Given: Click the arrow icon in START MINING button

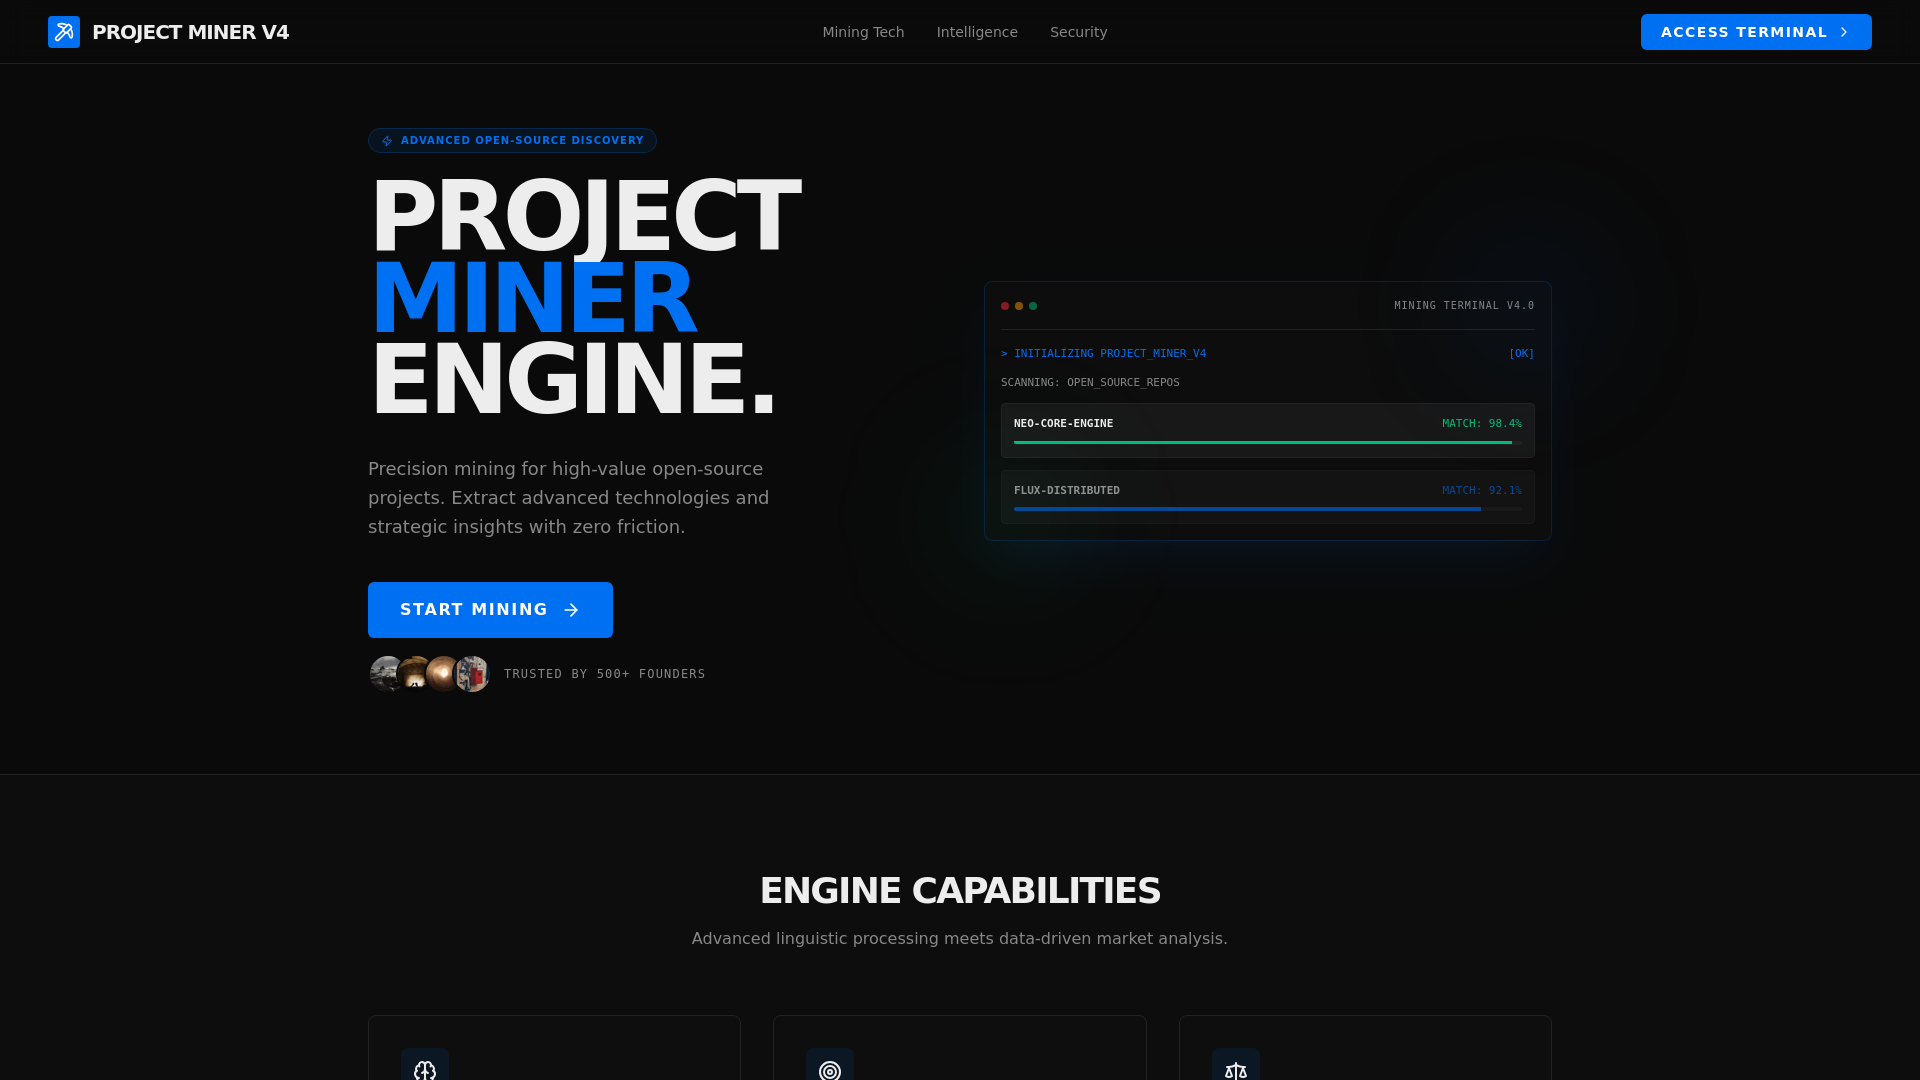Looking at the screenshot, I should [x=571, y=610].
